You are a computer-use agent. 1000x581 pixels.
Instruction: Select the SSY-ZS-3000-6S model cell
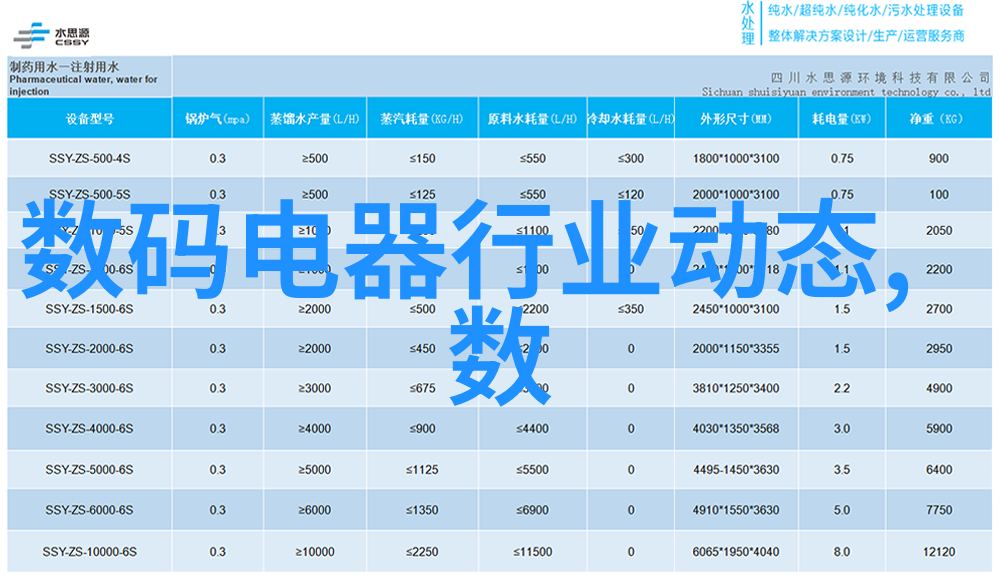pos(88,388)
